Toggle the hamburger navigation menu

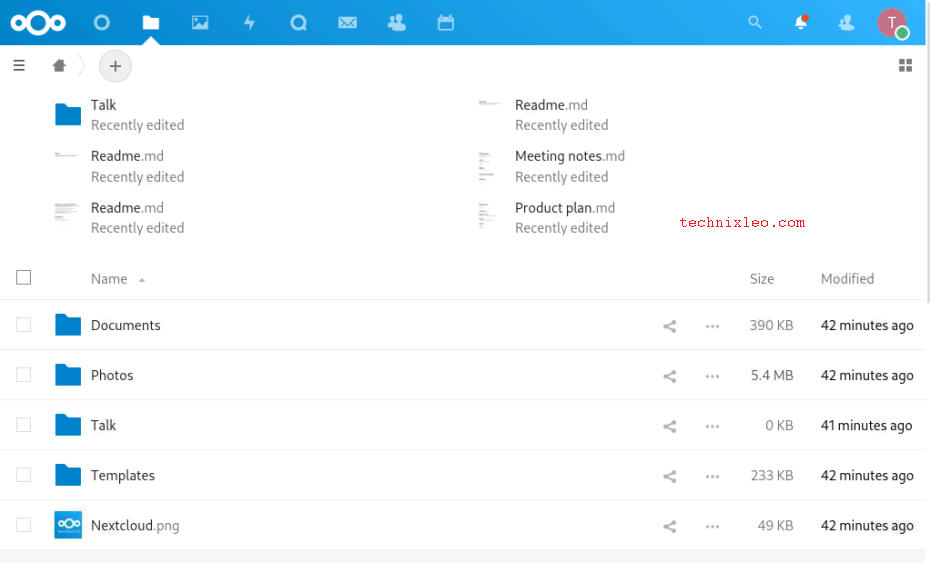19,66
